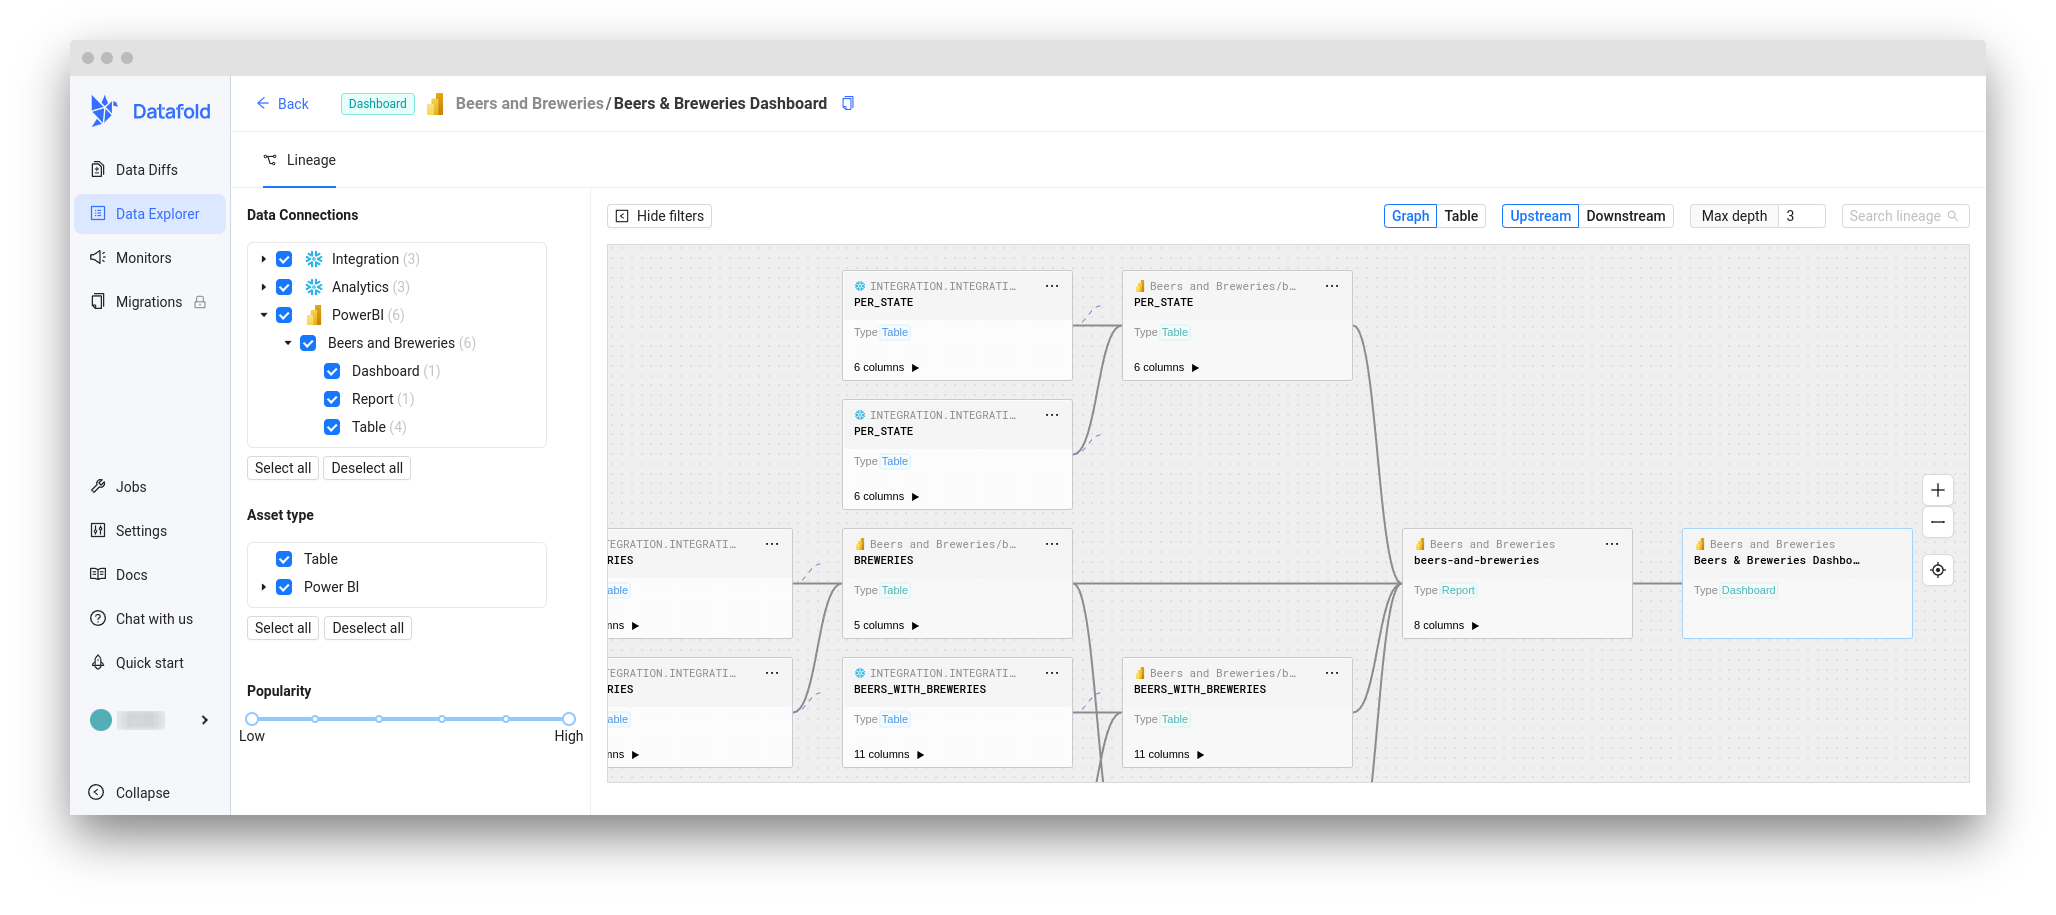
Task: Switch to Graph view
Action: pos(1410,216)
